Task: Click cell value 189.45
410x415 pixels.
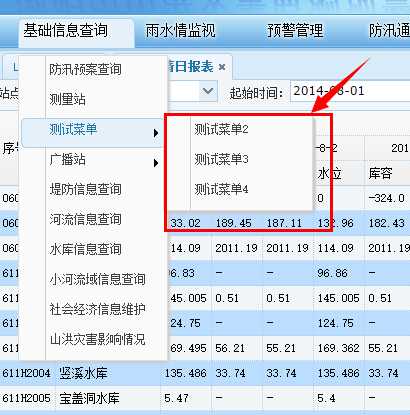Action: coord(233,223)
